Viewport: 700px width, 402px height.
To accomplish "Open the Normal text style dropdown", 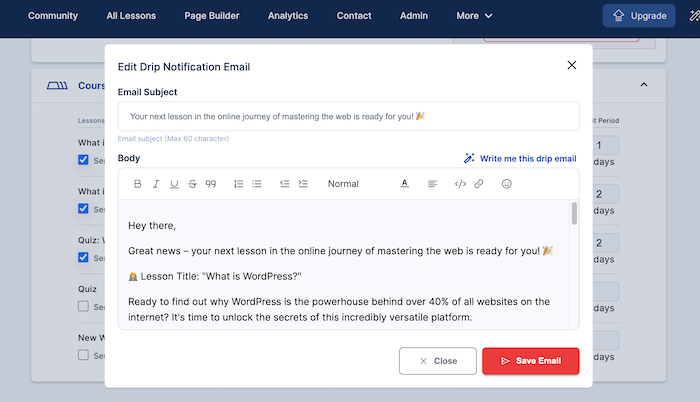I will point(343,184).
